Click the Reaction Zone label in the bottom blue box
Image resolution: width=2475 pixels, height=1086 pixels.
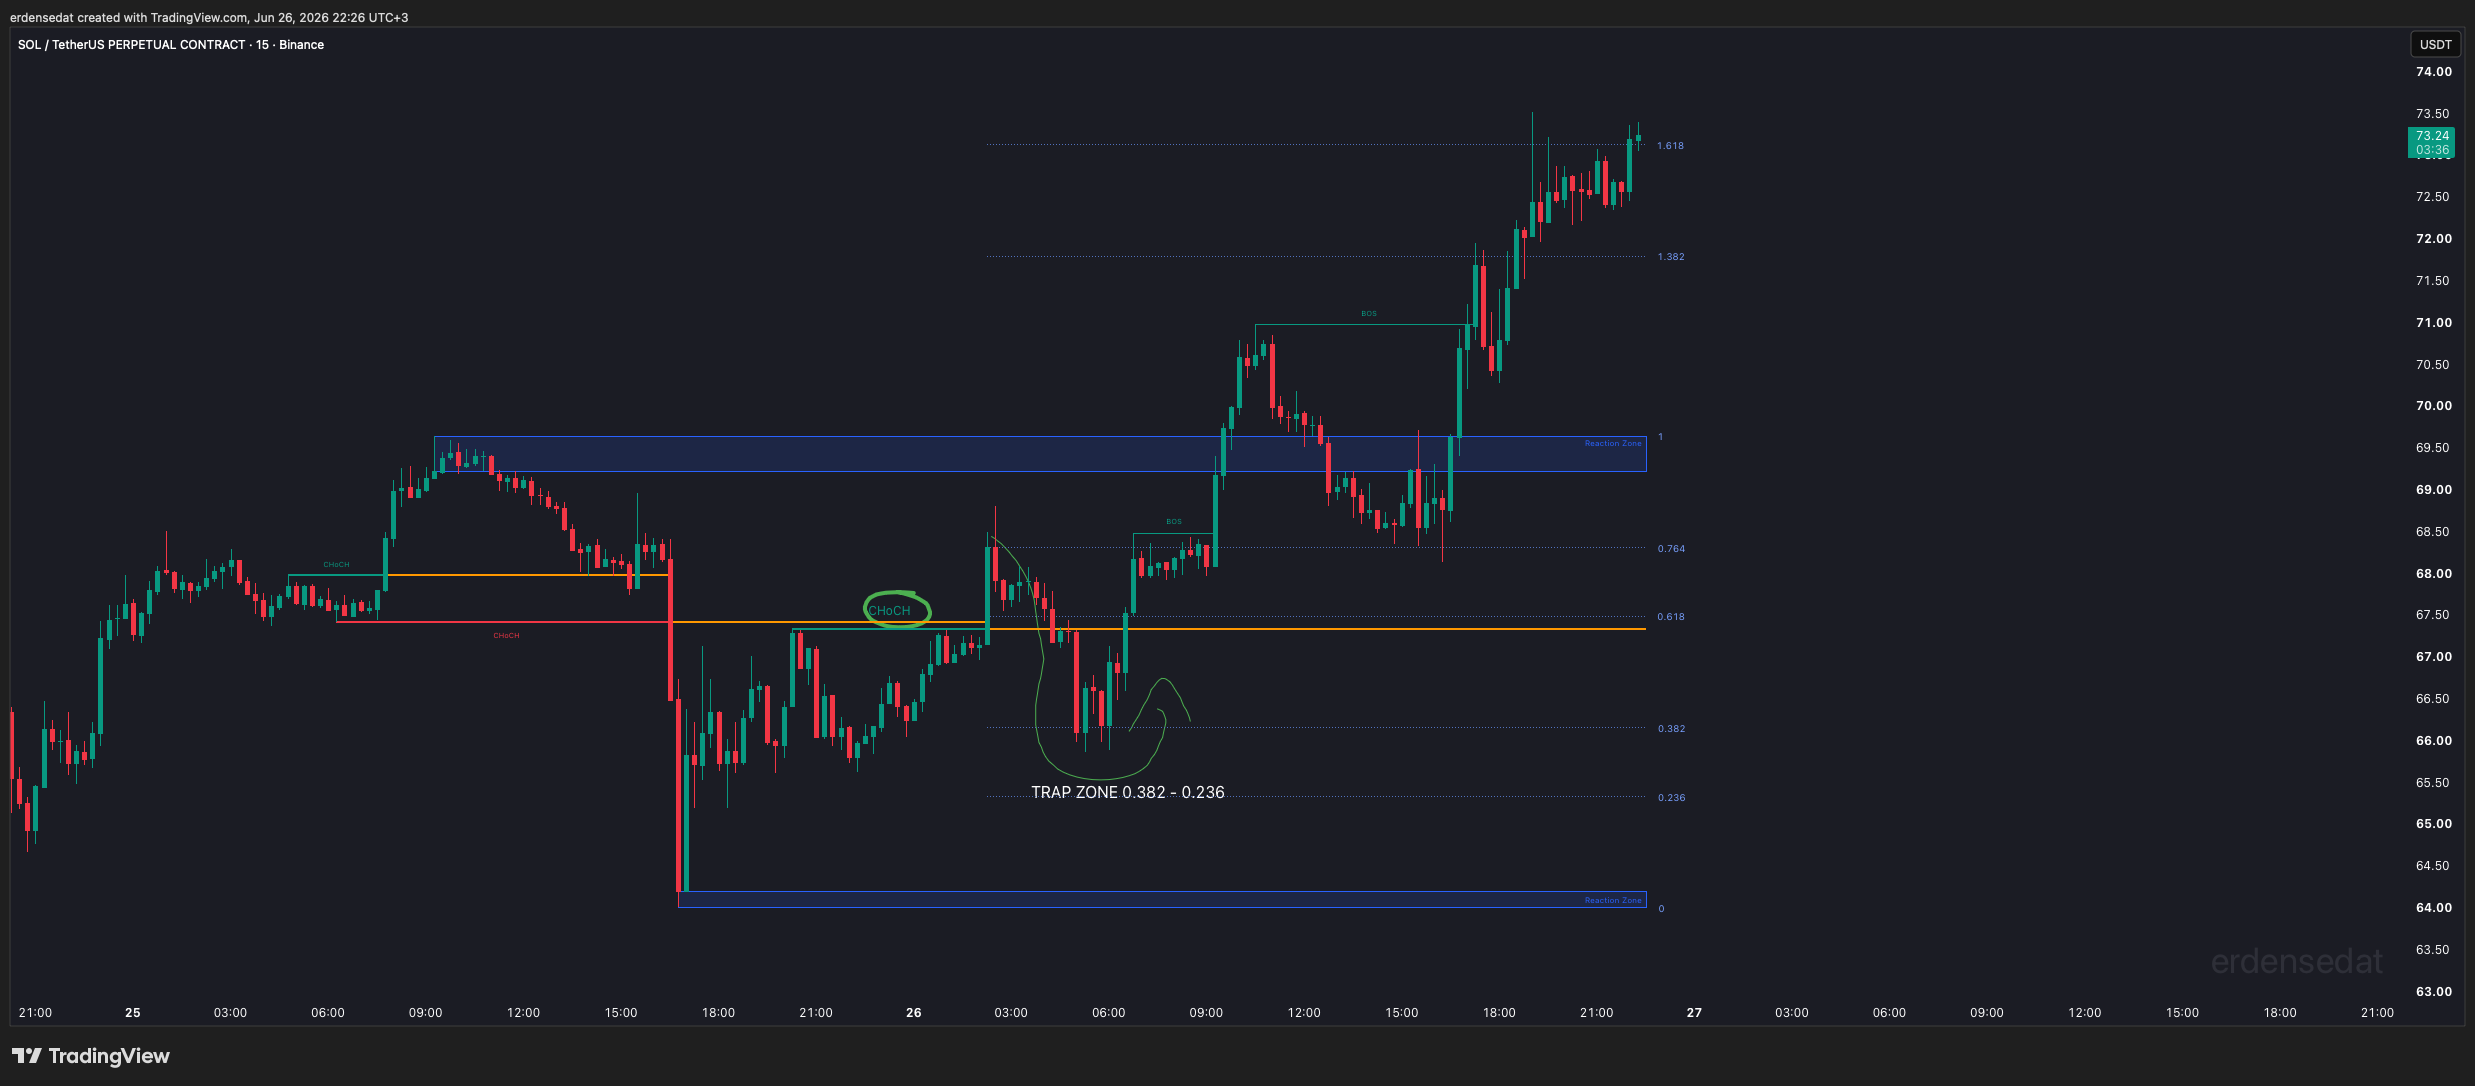(1613, 901)
